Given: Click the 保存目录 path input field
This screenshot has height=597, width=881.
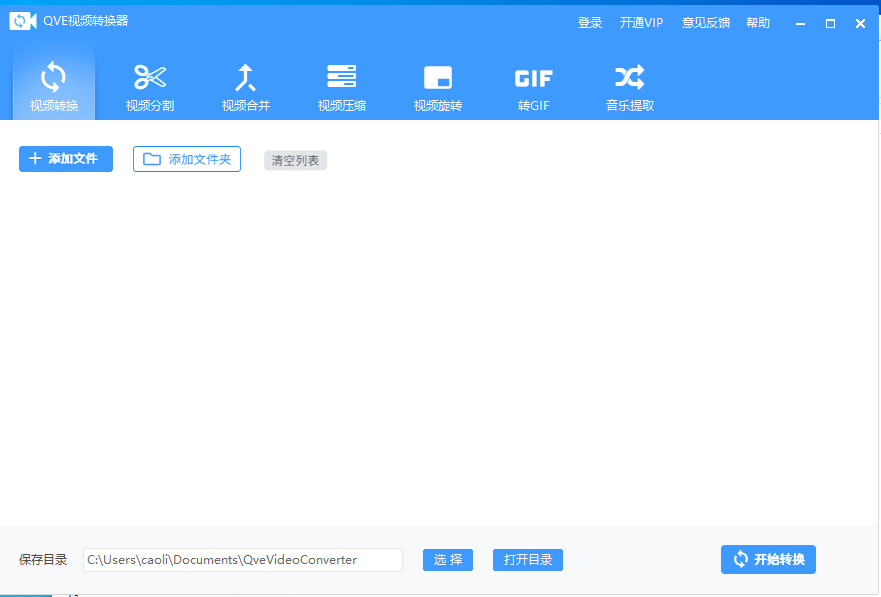Looking at the screenshot, I should (x=243, y=560).
